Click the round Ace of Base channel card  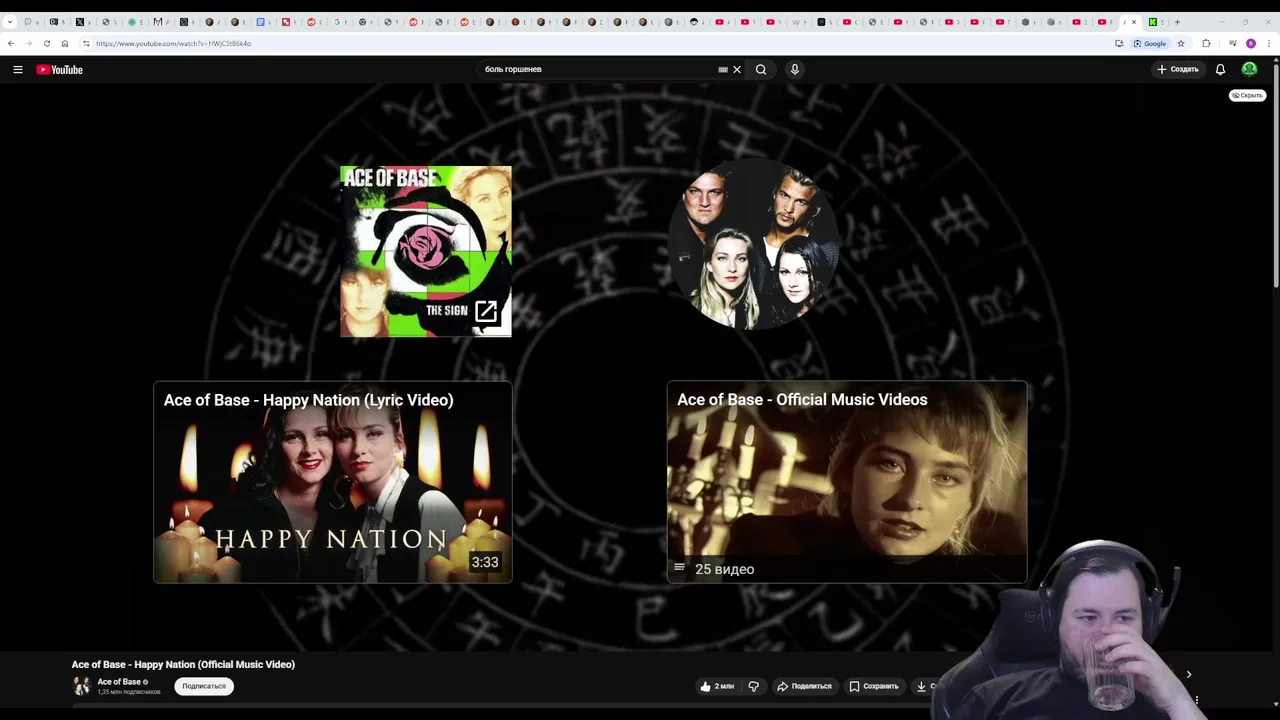pyautogui.click(x=752, y=244)
